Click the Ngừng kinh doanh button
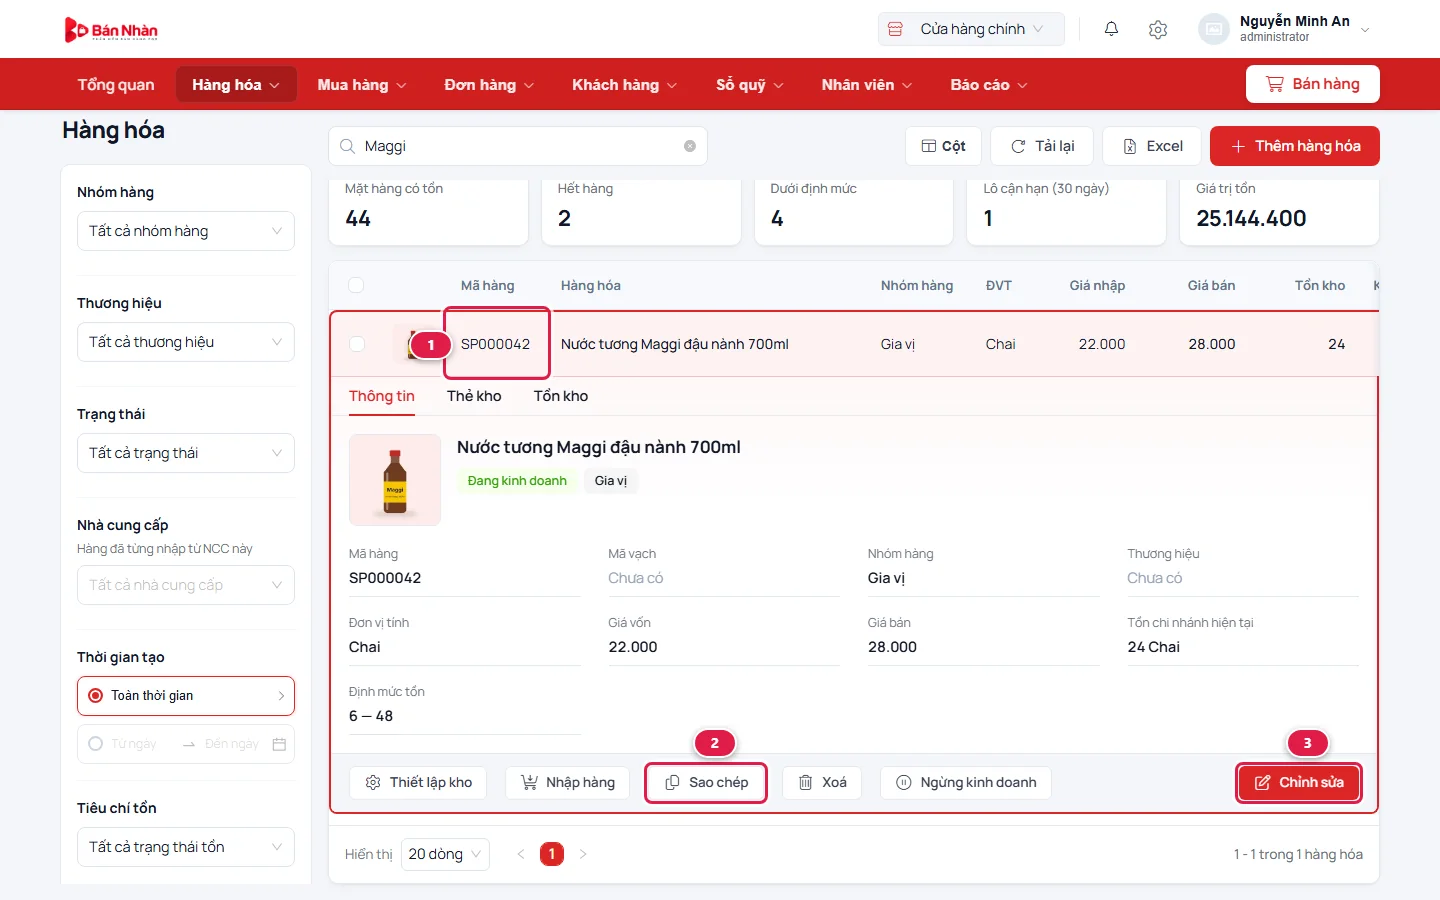 [x=966, y=783]
